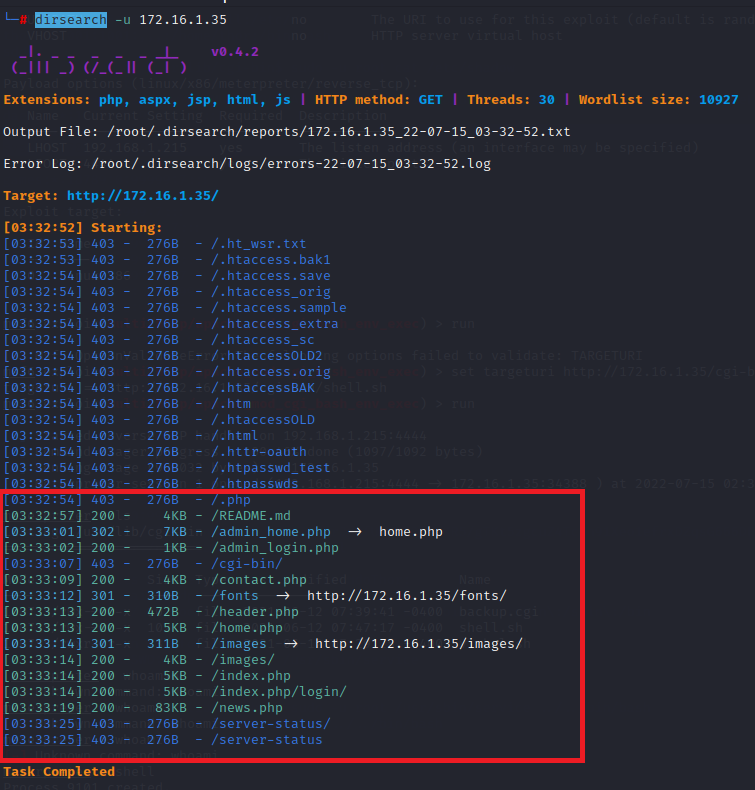Click the Task Completed message
The width and height of the screenshot is (755, 790).
[x=59, y=772]
